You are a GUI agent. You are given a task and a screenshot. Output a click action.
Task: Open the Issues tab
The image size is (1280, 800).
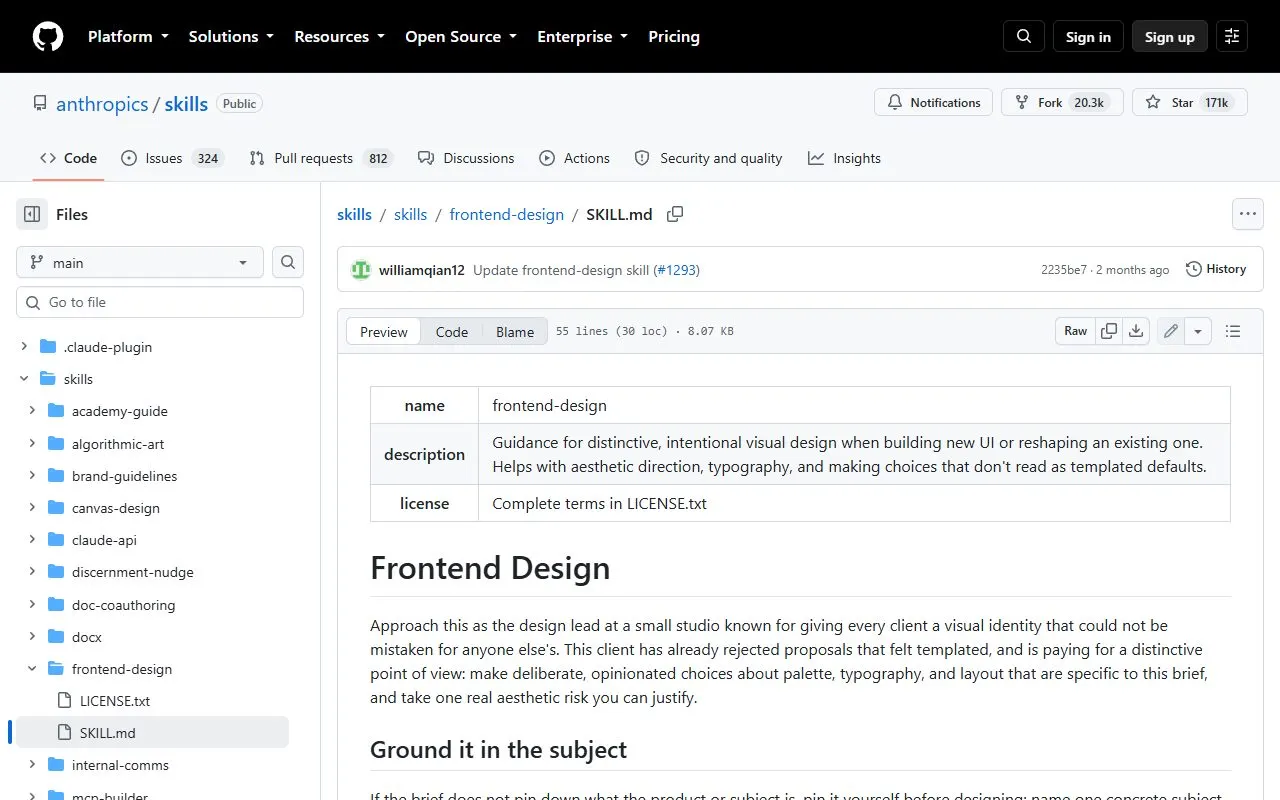pyautogui.click(x=171, y=158)
